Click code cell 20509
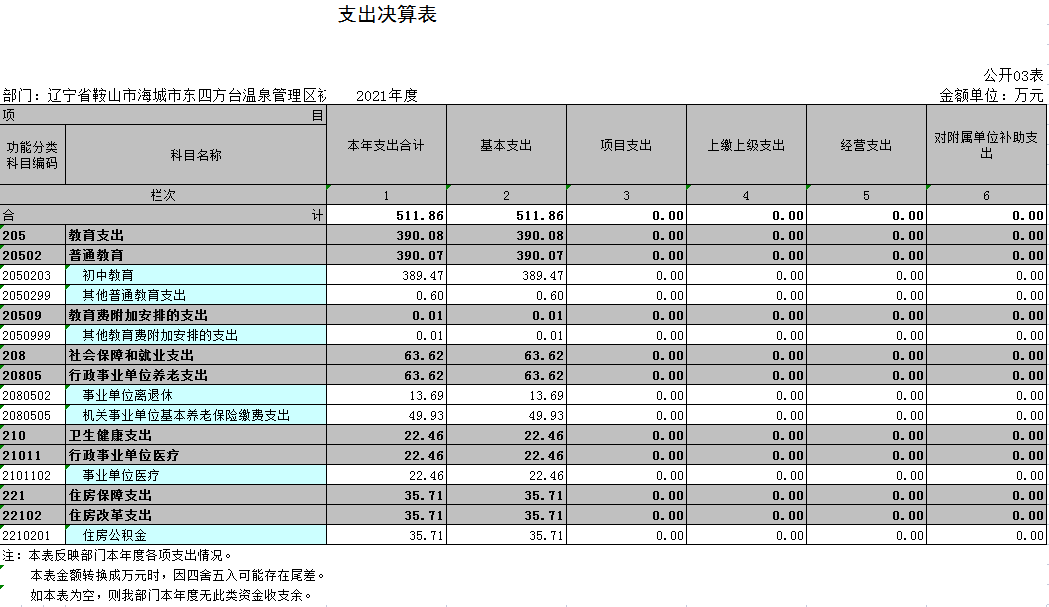 tap(32, 316)
